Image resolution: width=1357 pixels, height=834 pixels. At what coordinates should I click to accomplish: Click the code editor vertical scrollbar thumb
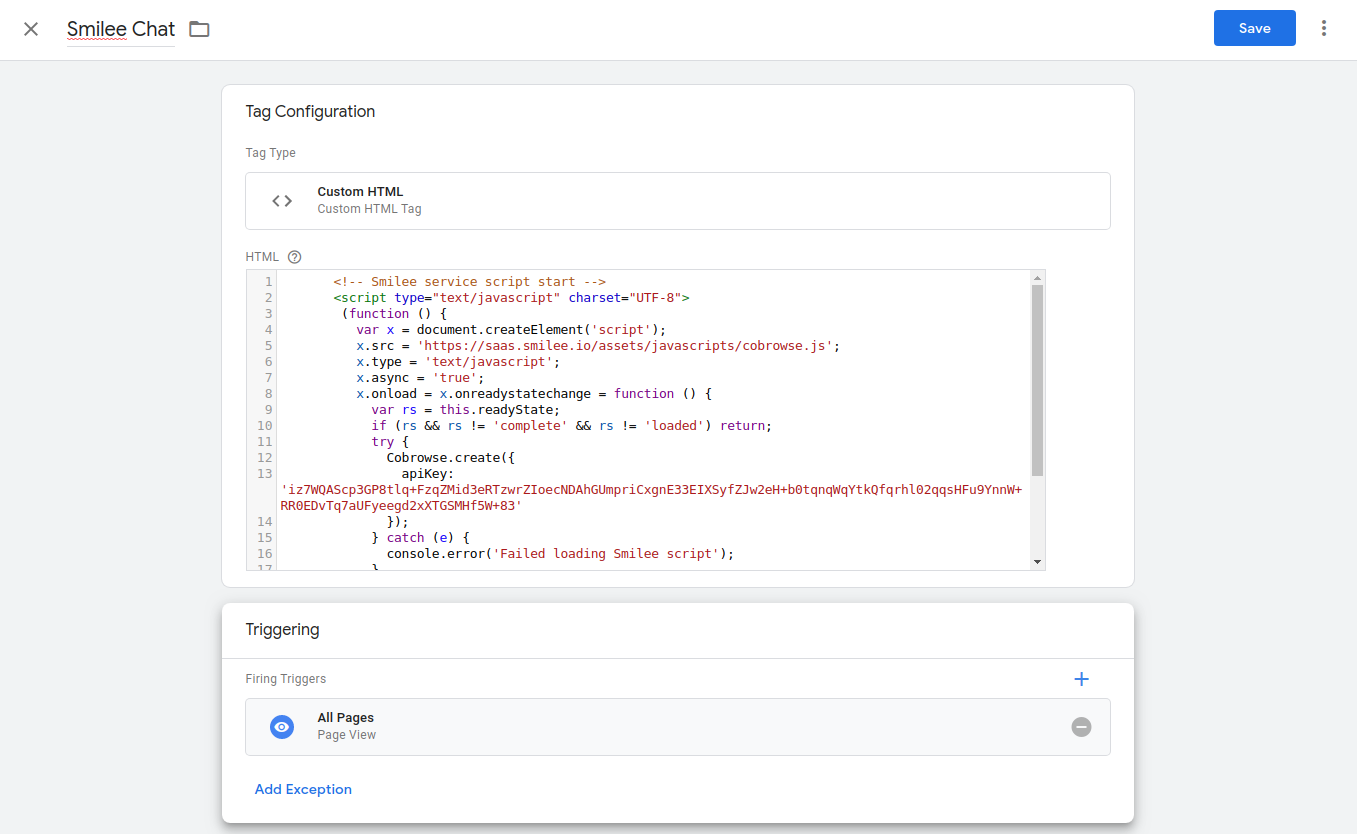point(1037,380)
